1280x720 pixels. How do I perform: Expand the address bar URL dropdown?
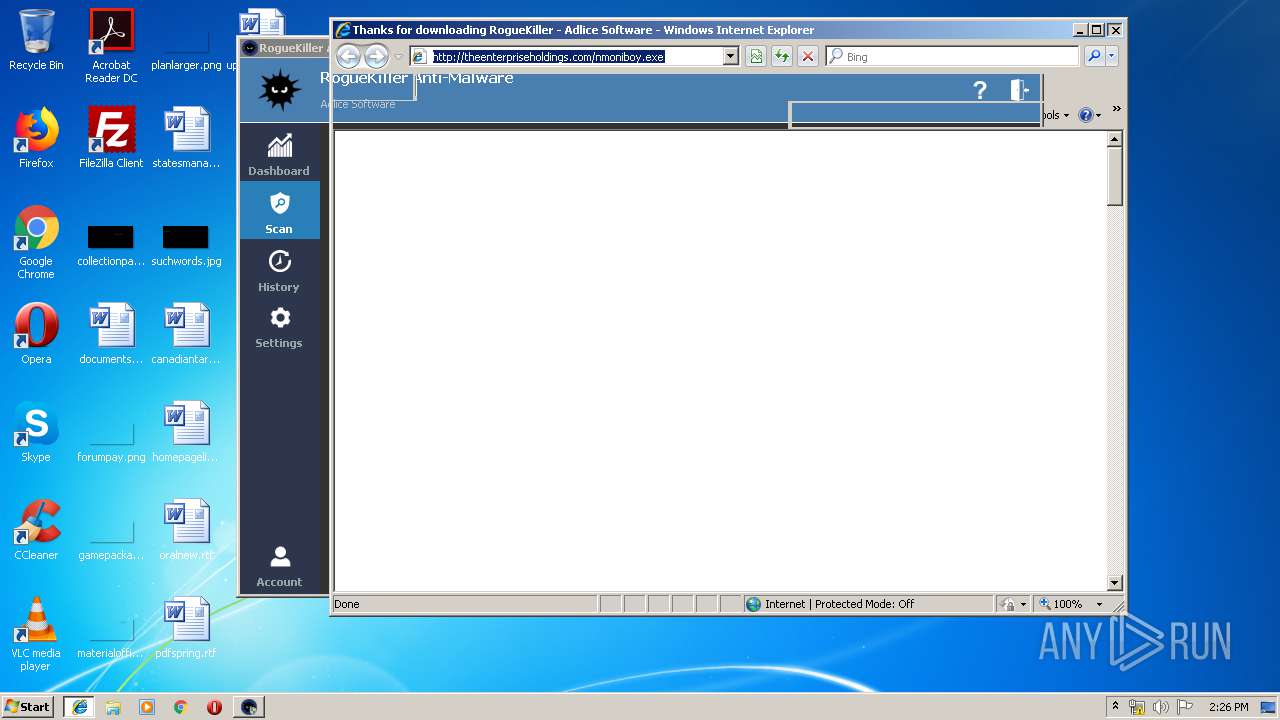point(730,57)
